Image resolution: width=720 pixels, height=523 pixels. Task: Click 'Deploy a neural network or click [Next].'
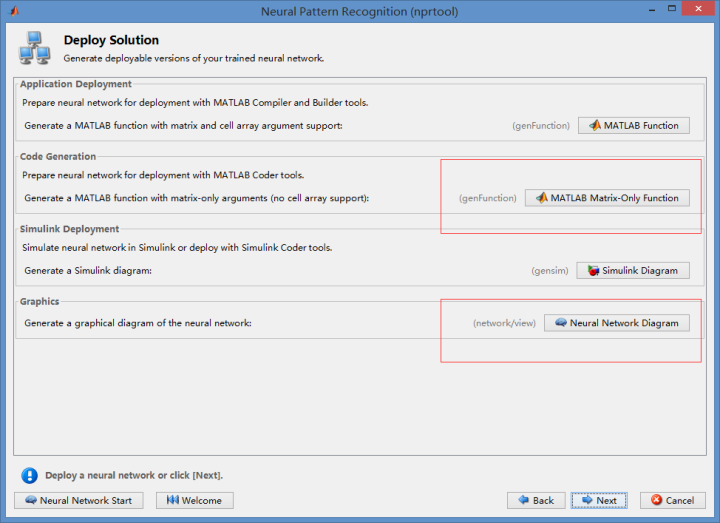click(x=134, y=476)
